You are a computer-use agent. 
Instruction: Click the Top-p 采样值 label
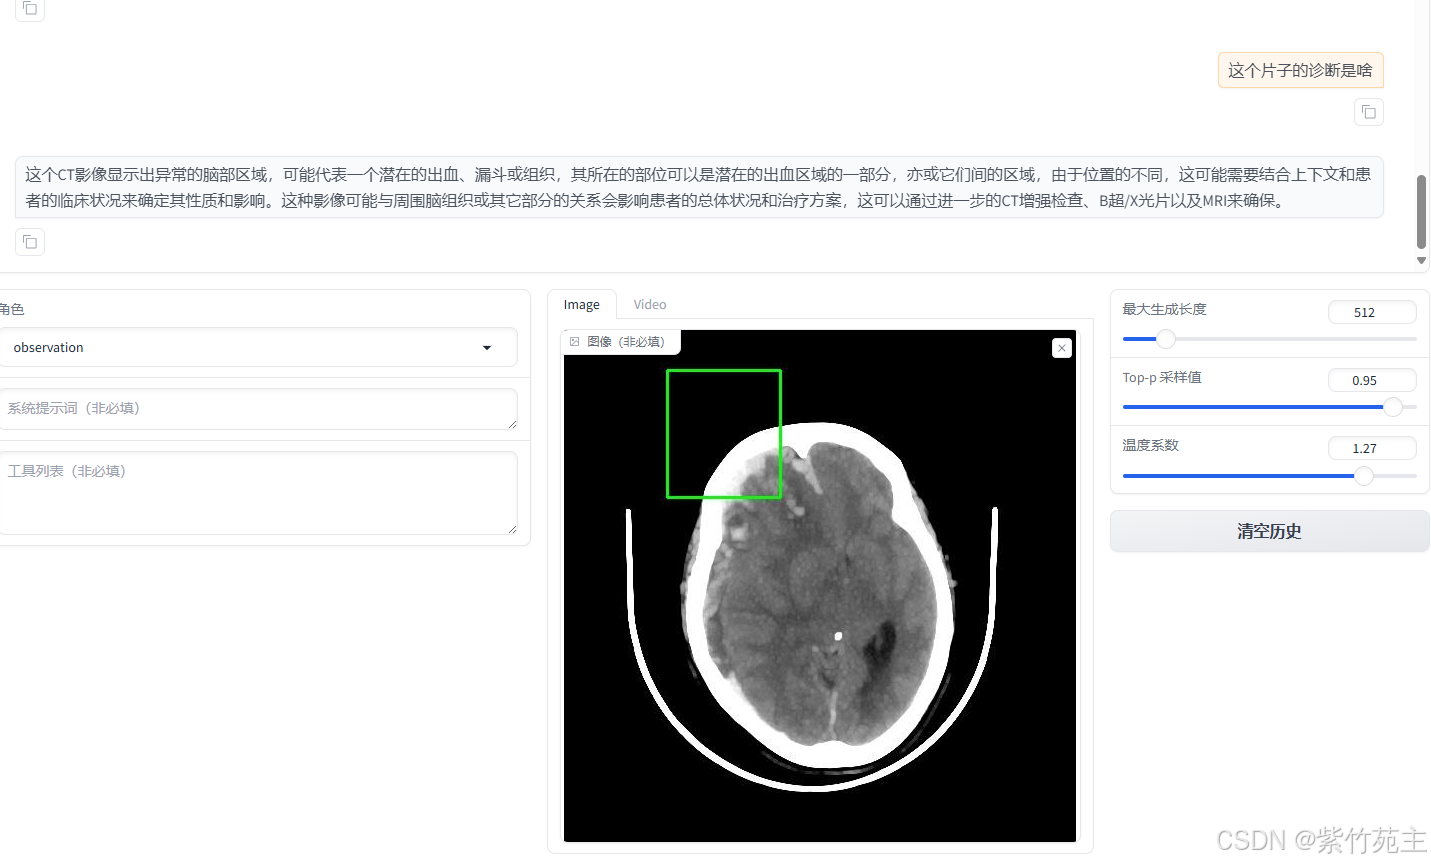(1162, 377)
